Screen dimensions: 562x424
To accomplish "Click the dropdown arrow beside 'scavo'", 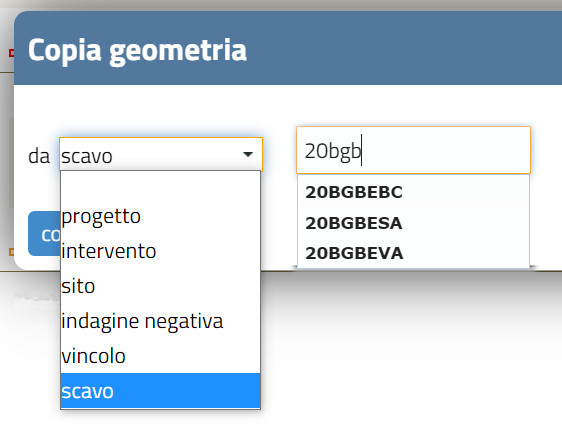I will click(x=248, y=154).
